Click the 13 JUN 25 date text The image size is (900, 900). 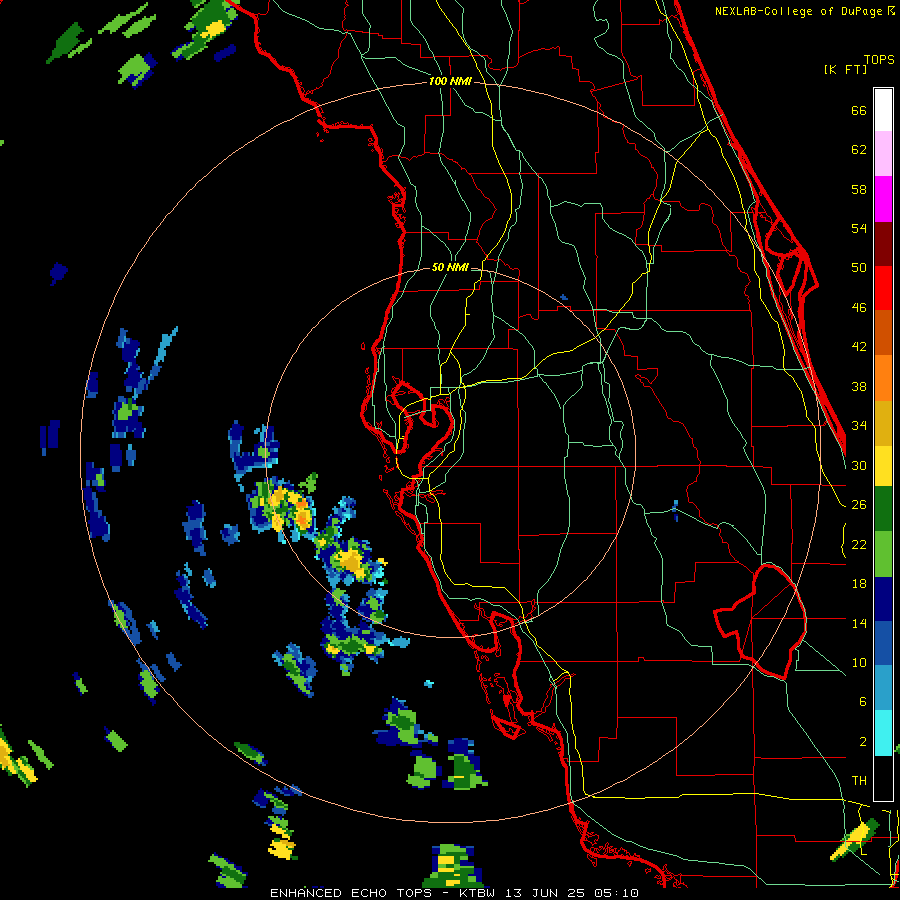(545, 893)
